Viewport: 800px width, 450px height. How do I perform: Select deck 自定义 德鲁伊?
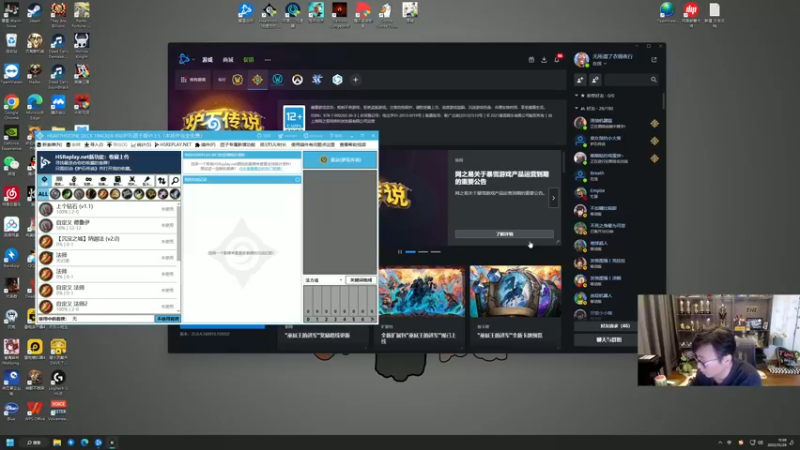(x=108, y=225)
